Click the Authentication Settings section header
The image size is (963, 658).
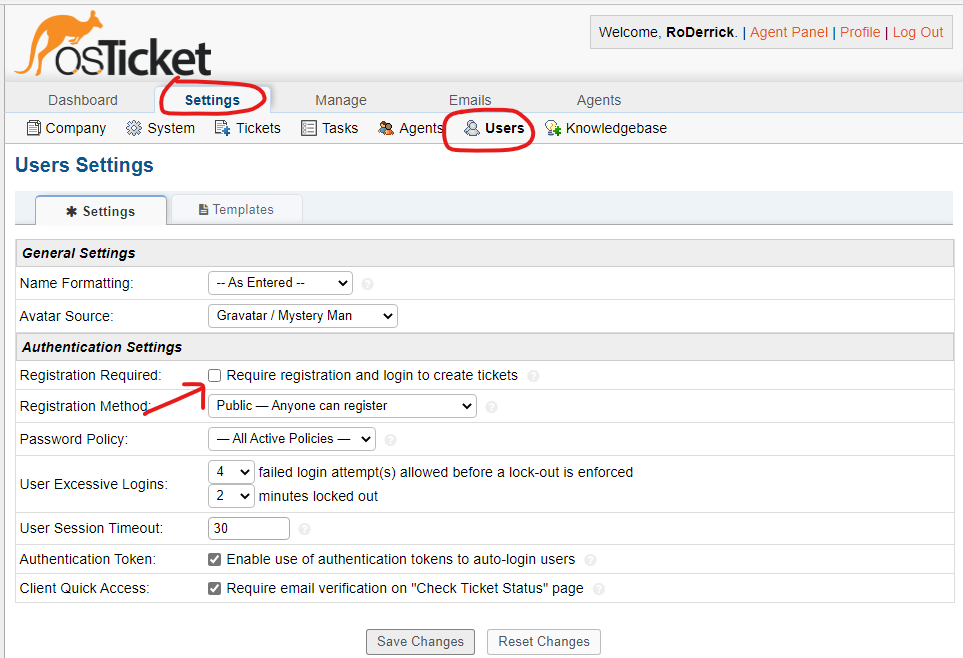(x=485, y=347)
